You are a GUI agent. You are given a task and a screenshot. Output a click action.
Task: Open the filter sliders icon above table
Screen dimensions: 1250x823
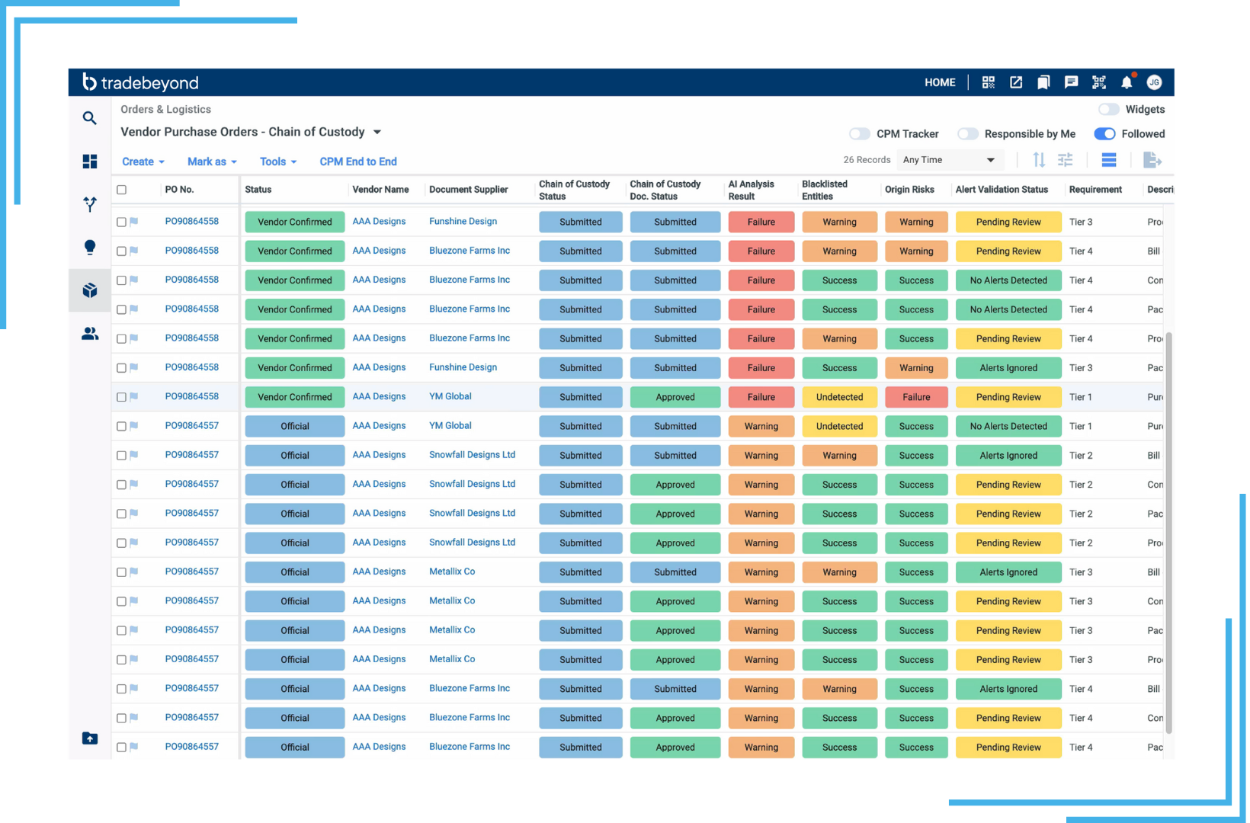(x=1066, y=160)
